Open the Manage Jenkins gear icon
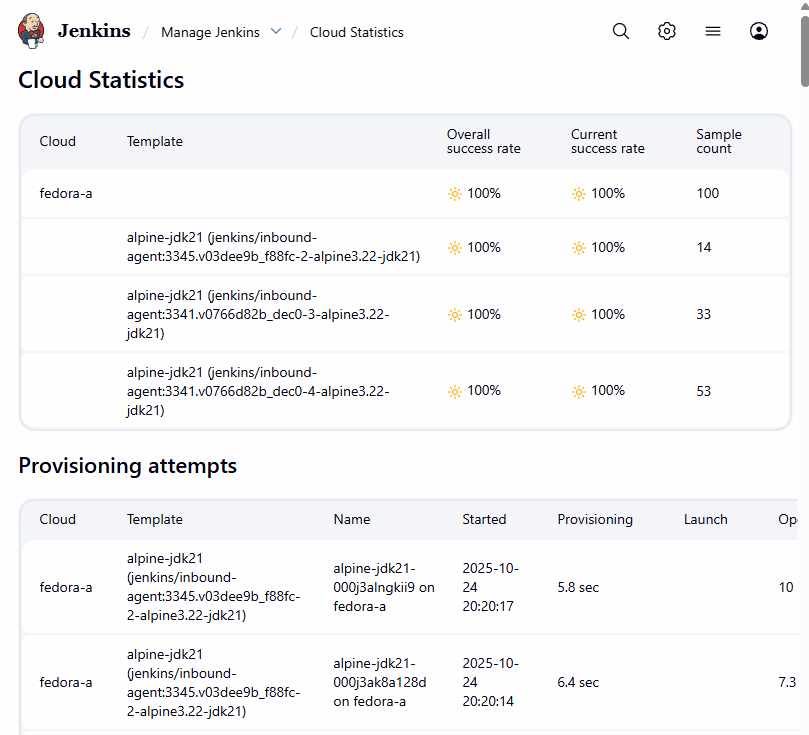 [667, 31]
